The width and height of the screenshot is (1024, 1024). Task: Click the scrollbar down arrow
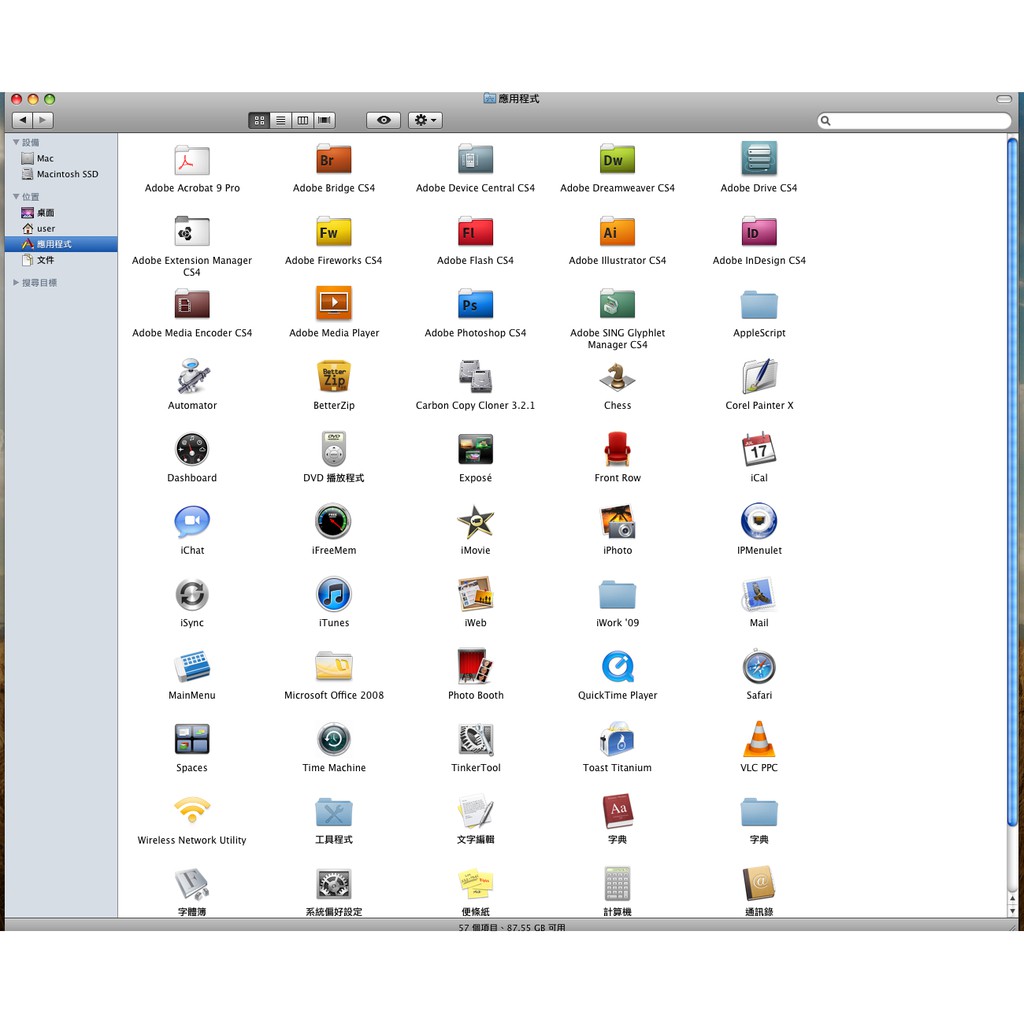[x=1012, y=911]
